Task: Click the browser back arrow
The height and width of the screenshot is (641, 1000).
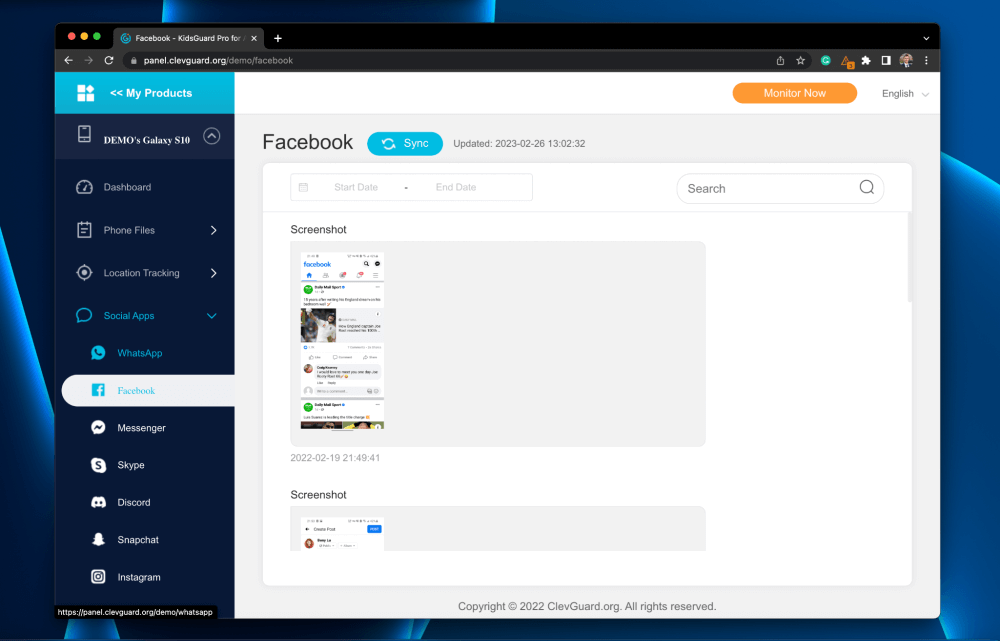Action: tap(69, 61)
